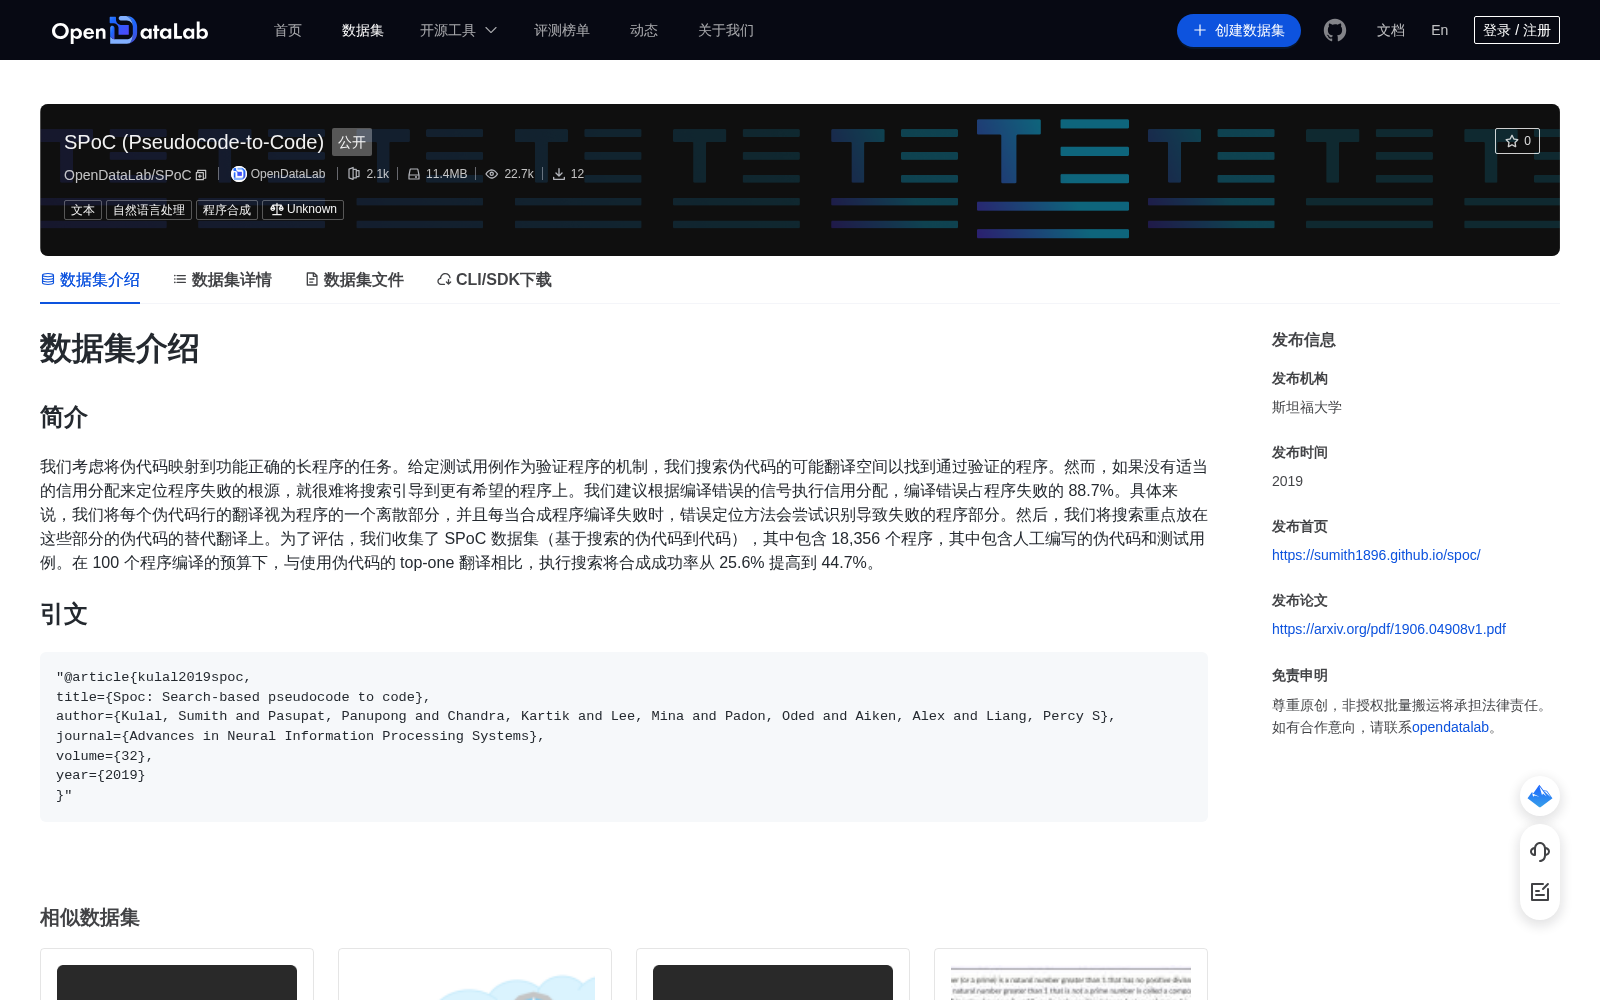Open the headset customer support icon

click(1540, 852)
